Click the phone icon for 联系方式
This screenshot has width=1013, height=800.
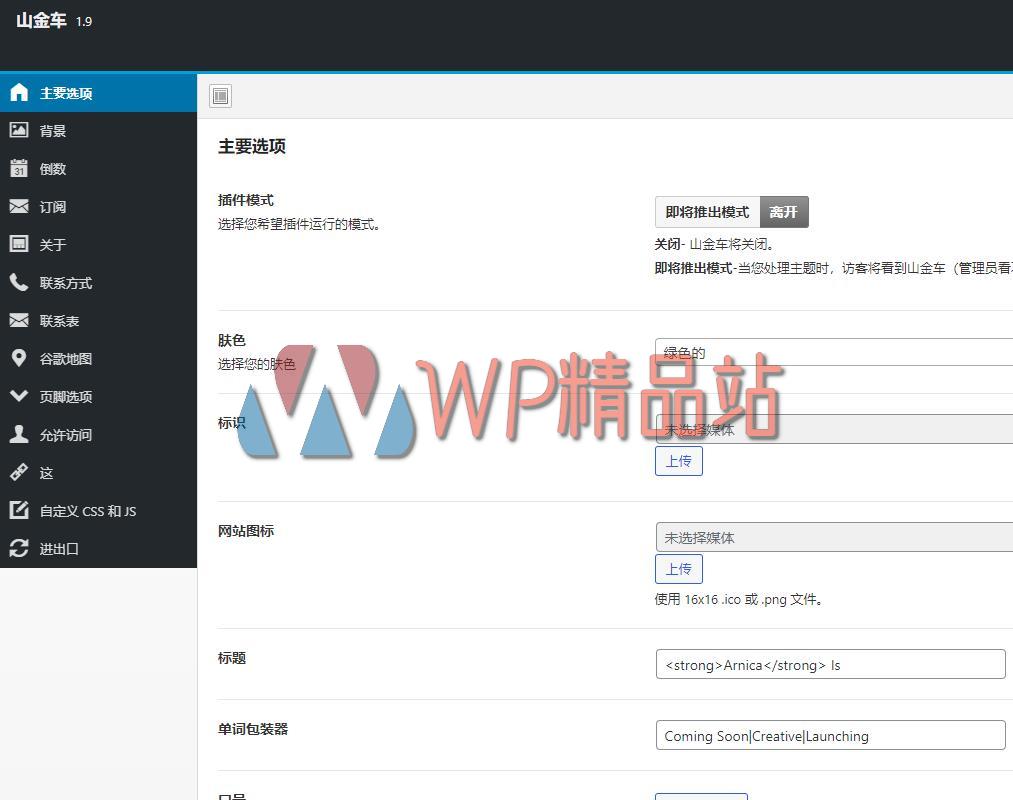19,282
